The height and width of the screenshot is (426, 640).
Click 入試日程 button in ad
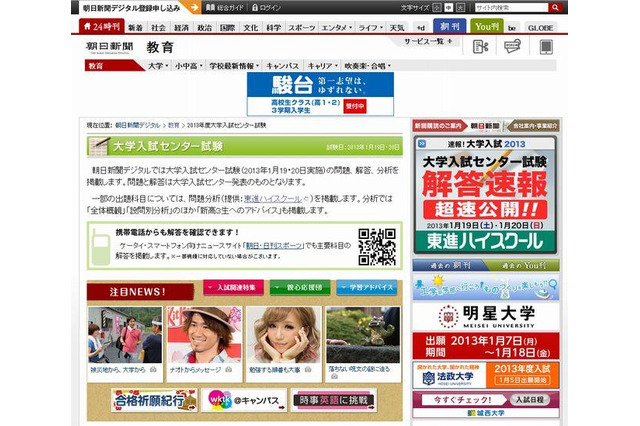click(529, 399)
